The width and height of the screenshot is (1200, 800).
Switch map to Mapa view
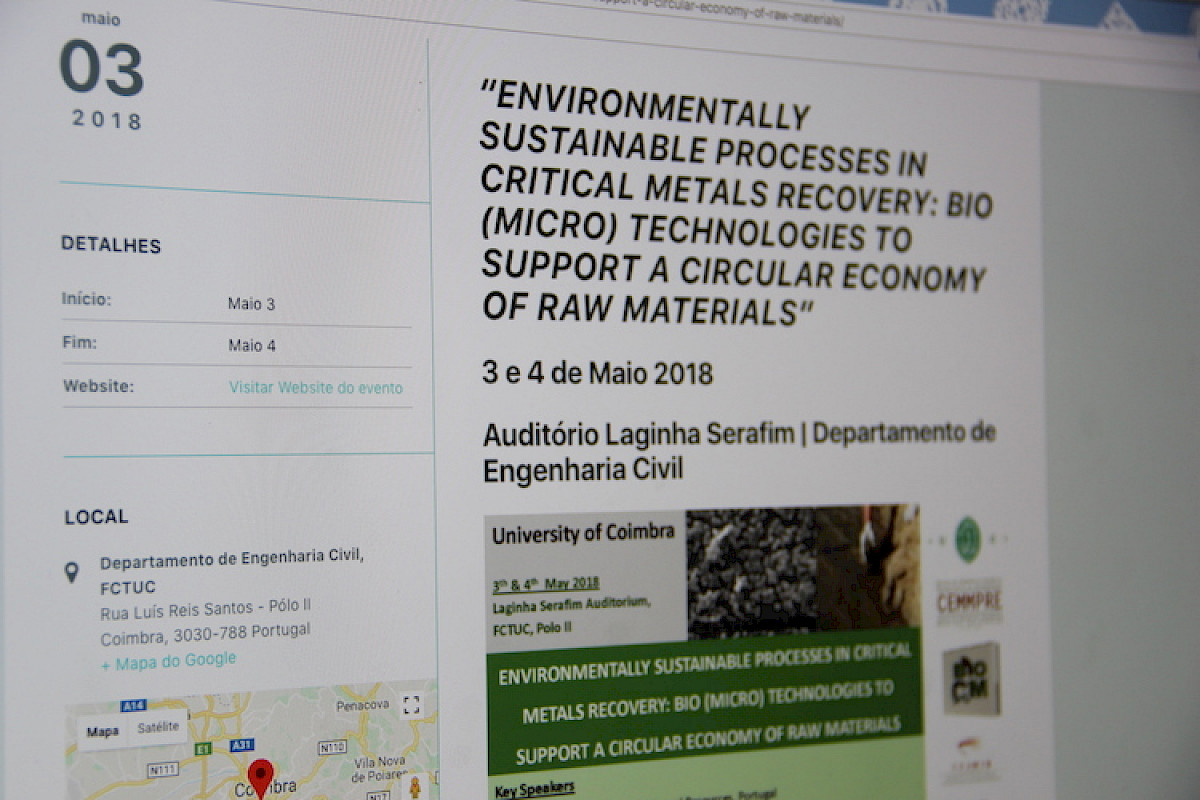click(x=102, y=731)
